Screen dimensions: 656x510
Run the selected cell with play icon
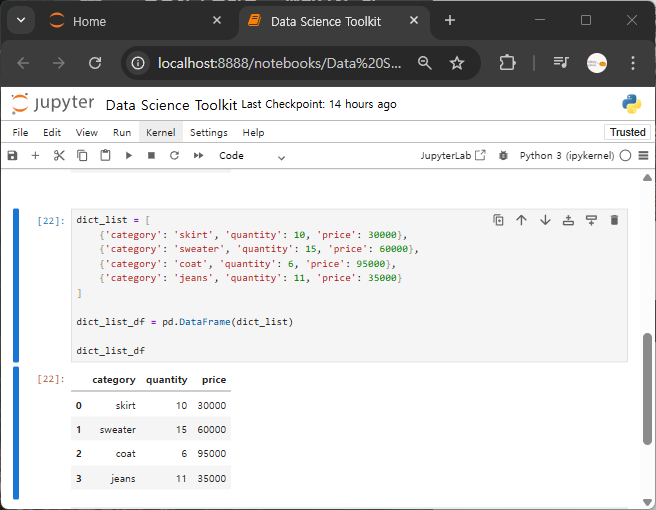pos(128,156)
